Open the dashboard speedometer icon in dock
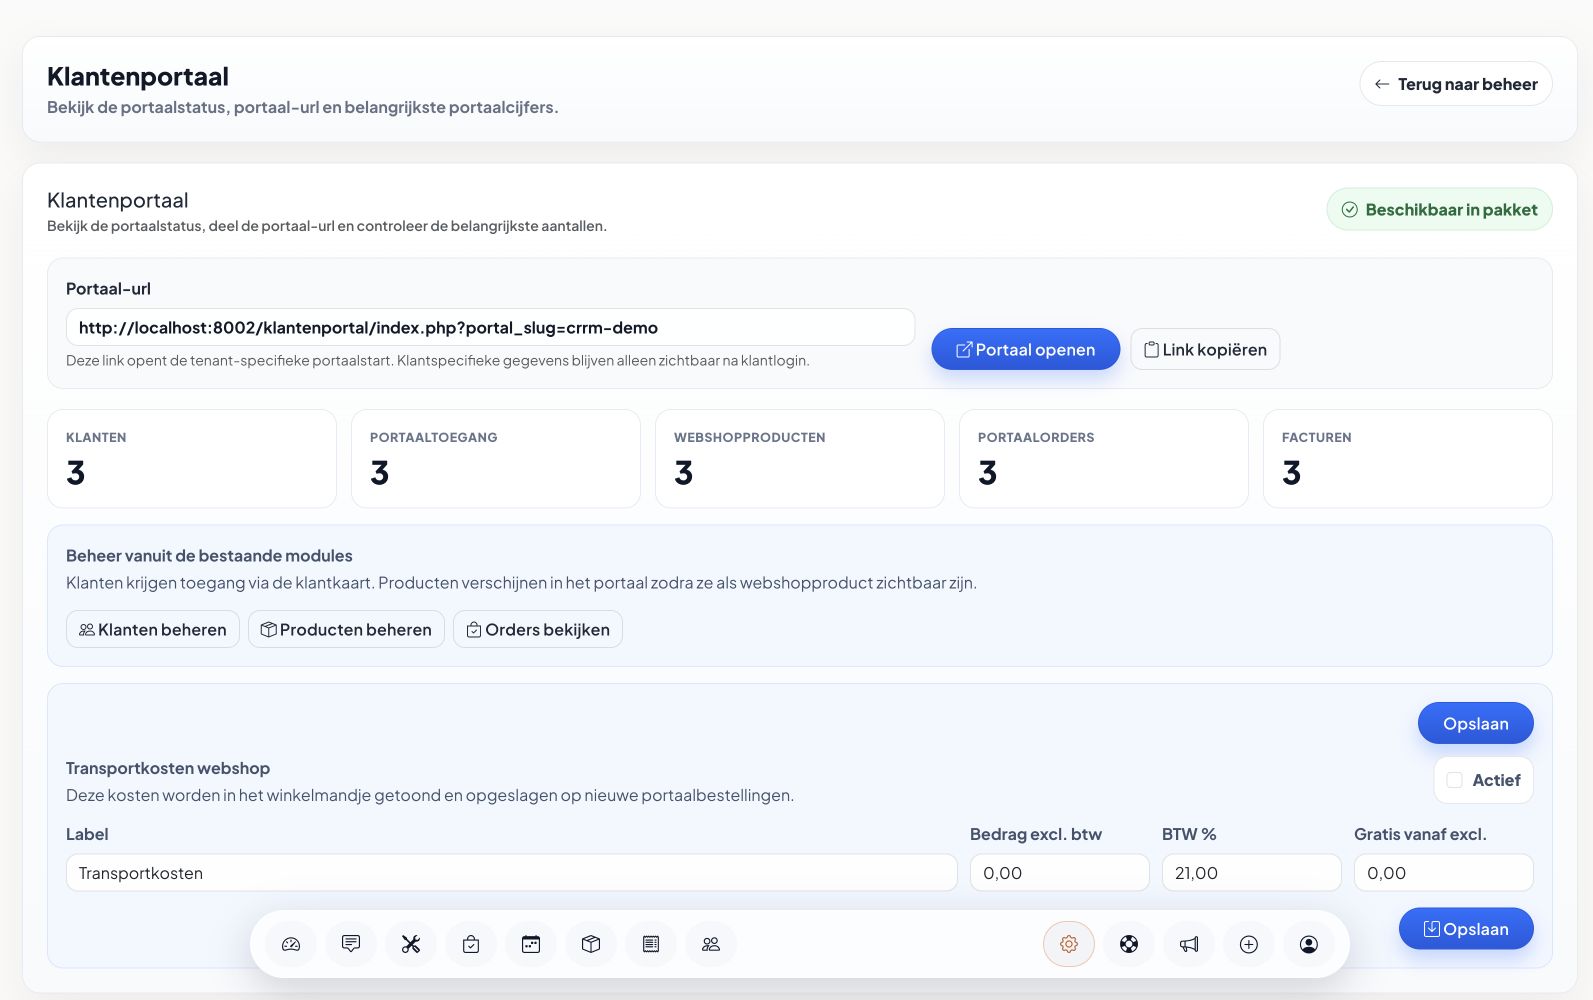 tap(291, 944)
